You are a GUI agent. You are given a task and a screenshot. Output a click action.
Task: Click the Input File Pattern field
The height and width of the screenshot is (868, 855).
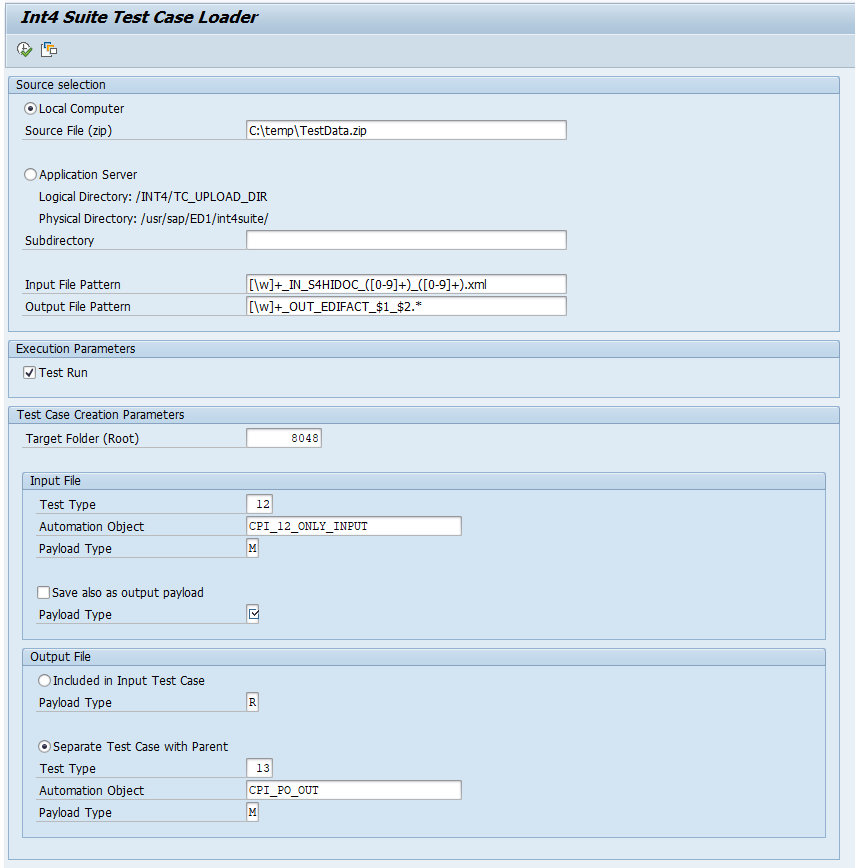click(405, 284)
